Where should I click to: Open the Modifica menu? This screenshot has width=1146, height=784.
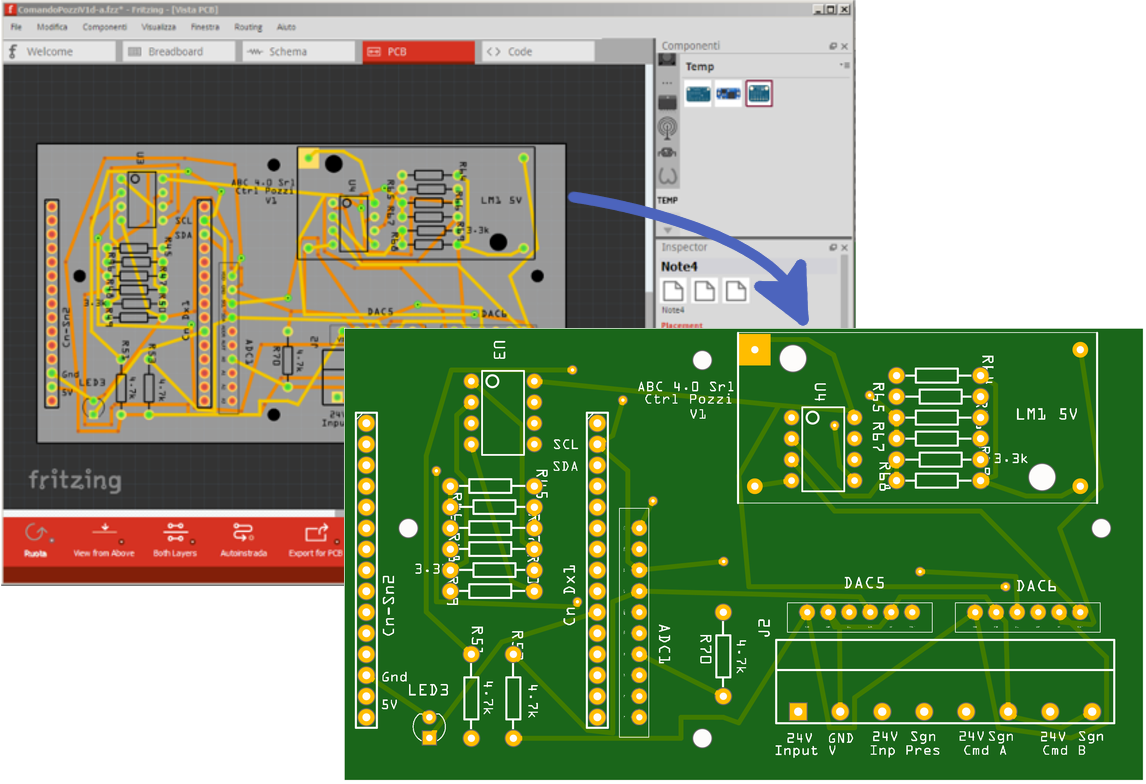[52, 27]
